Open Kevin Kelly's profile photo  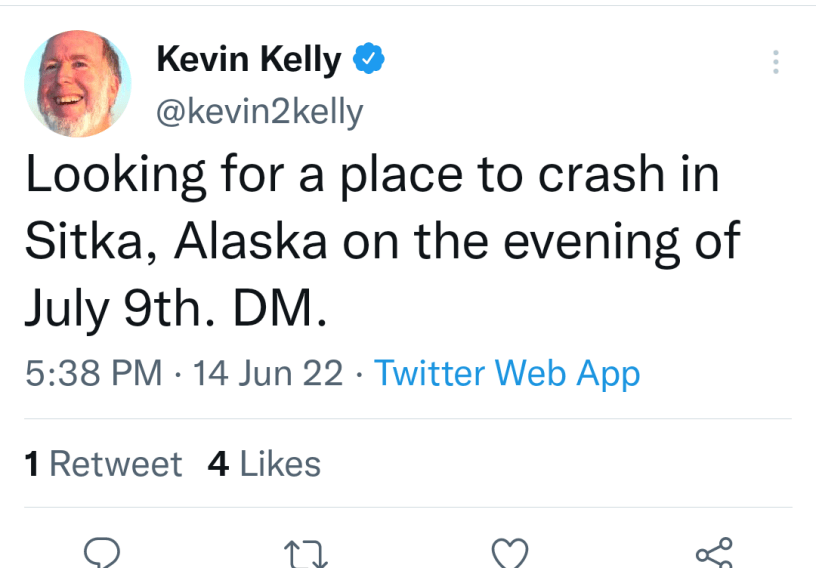point(77,83)
